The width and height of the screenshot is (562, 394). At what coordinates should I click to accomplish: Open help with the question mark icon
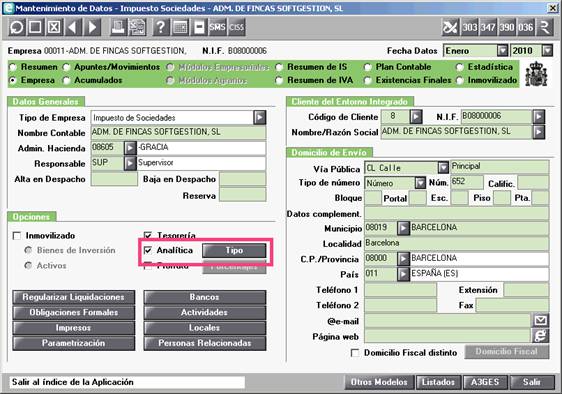click(161, 27)
